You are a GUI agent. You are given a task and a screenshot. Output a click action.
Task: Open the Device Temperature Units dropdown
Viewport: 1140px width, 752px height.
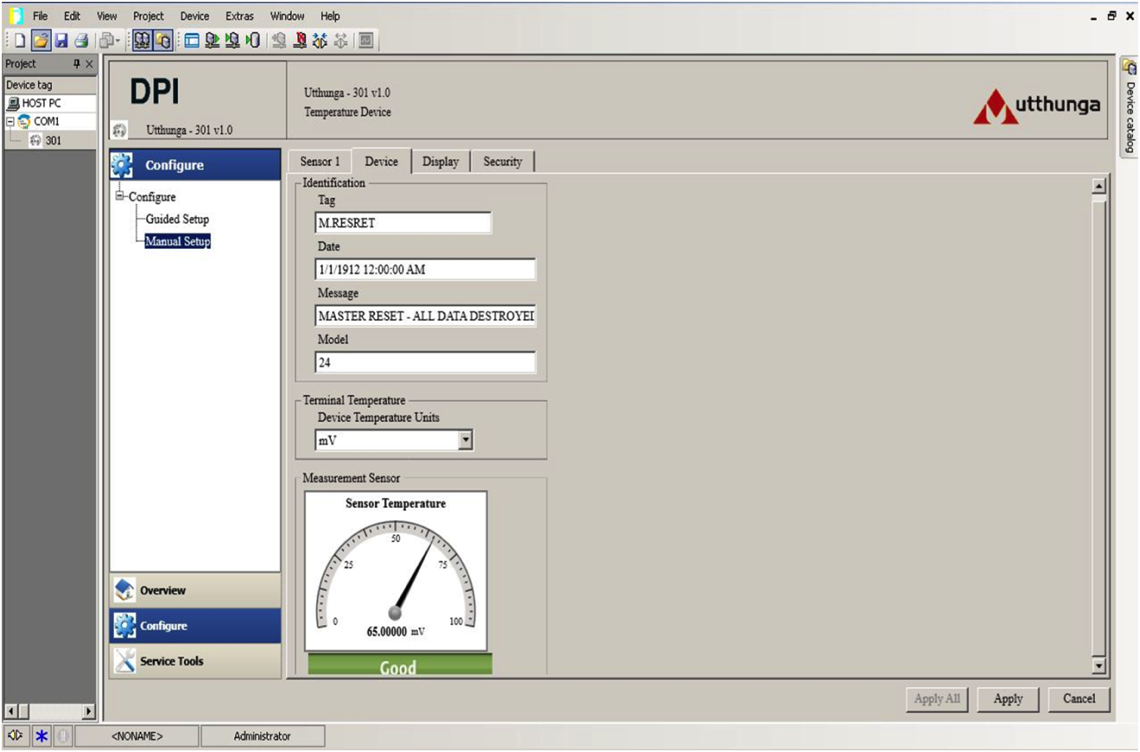click(464, 440)
